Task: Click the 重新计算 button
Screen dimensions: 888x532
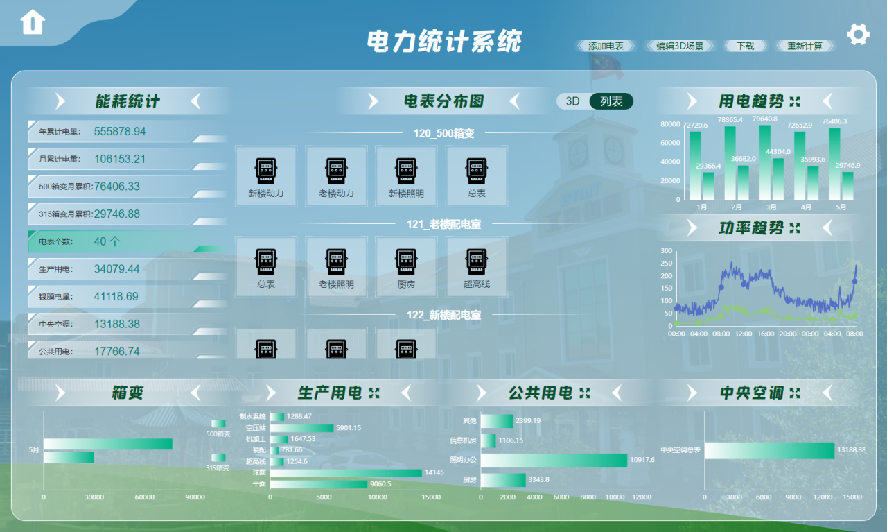Action: tap(805, 46)
